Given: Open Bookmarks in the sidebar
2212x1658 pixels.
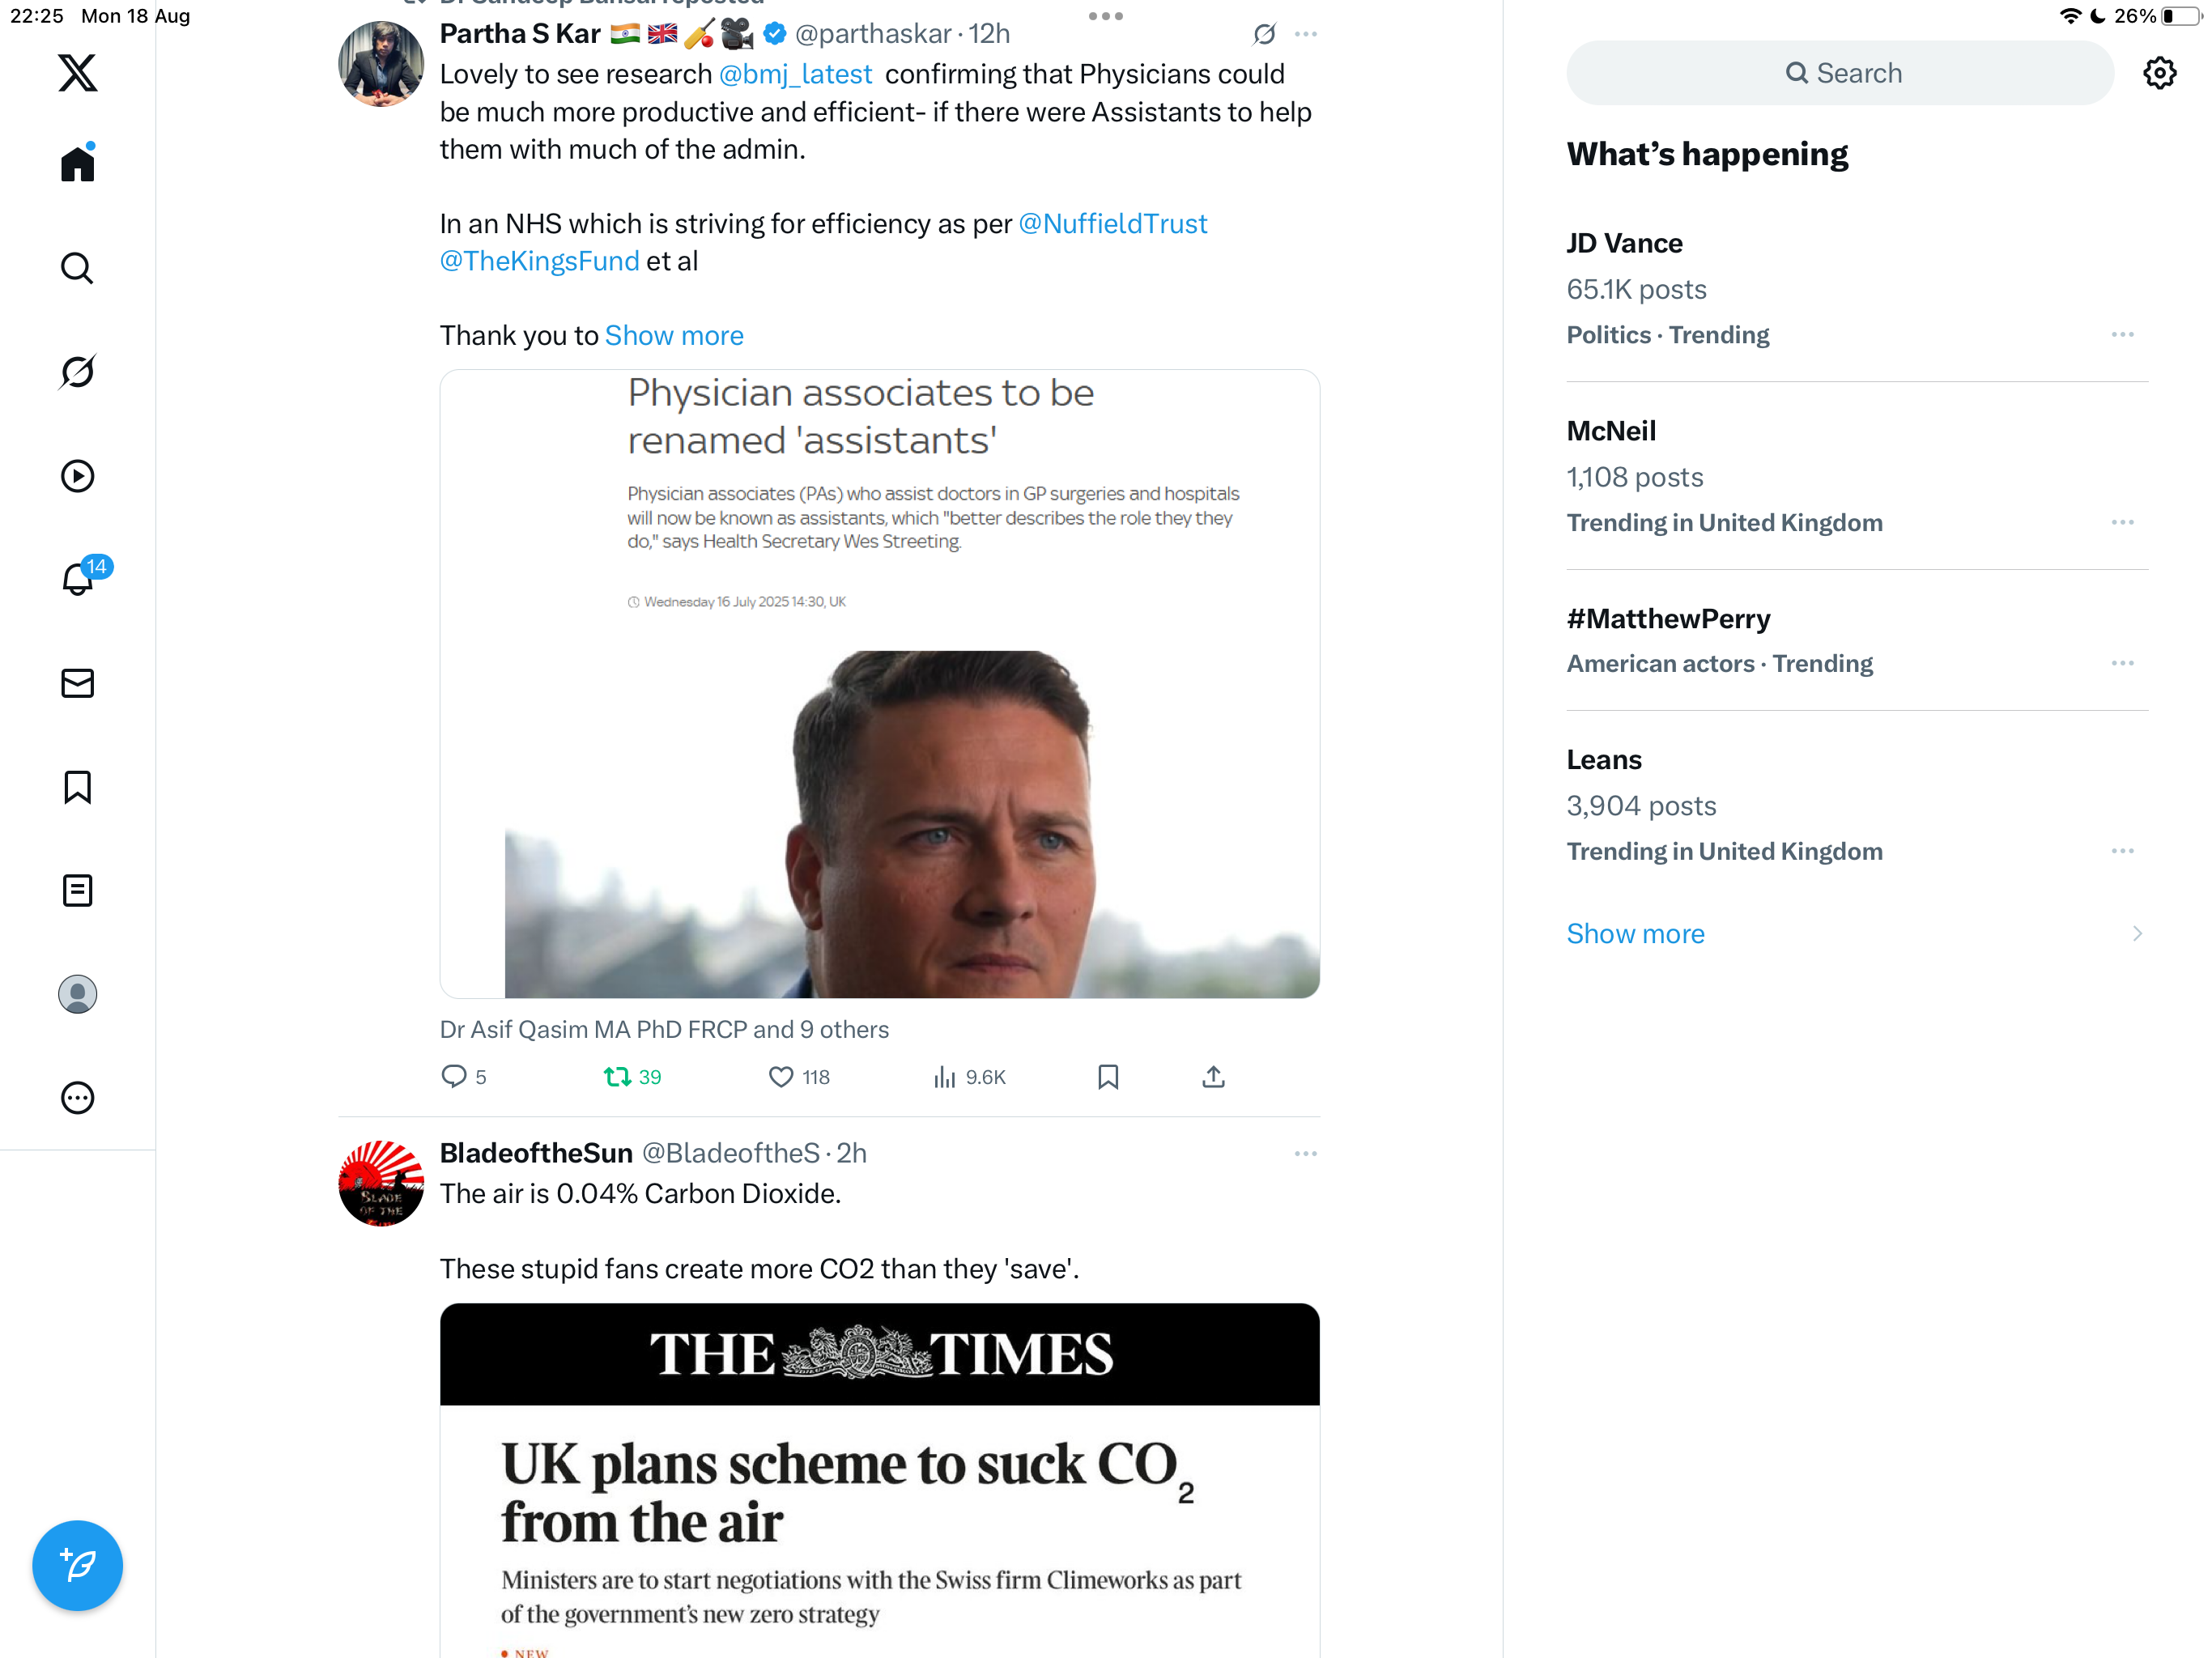Looking at the screenshot, I should pos(77,787).
